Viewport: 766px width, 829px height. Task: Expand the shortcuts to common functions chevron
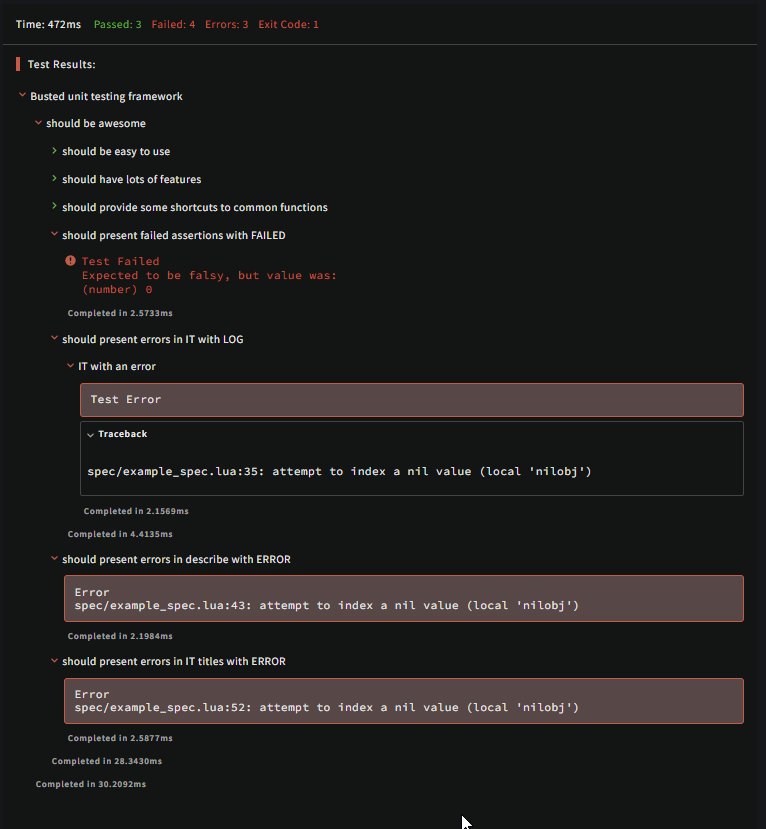tap(54, 206)
